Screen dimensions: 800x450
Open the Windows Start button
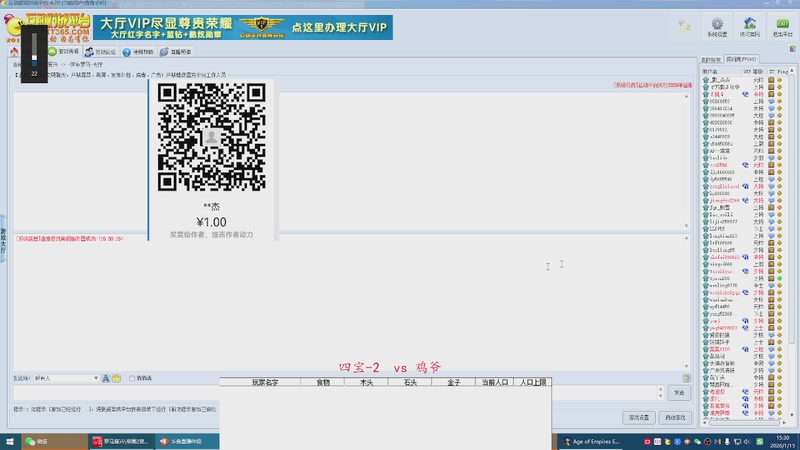(10, 441)
